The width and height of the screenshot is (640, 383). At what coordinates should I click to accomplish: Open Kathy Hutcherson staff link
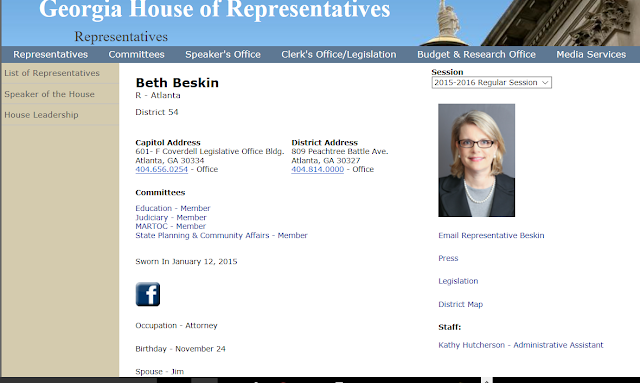(x=521, y=345)
